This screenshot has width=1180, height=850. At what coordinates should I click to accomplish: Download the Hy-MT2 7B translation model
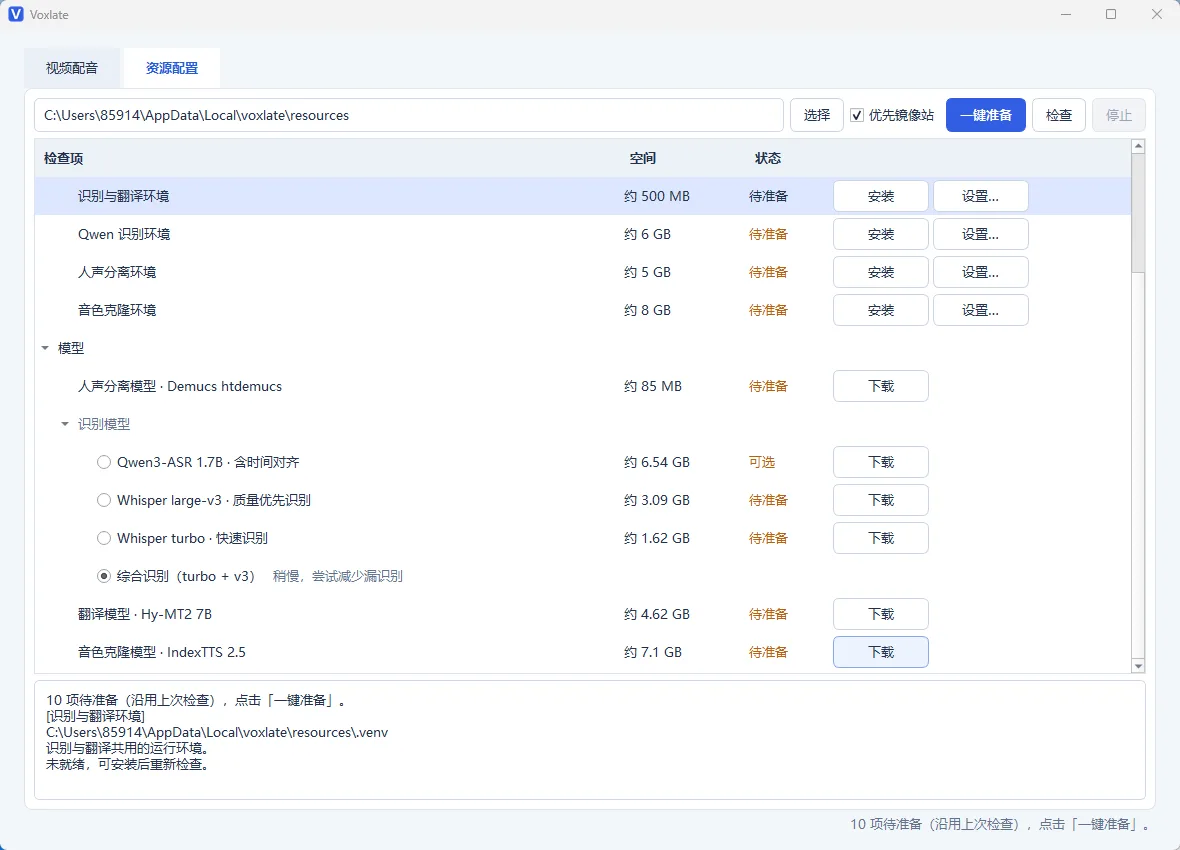click(880, 614)
